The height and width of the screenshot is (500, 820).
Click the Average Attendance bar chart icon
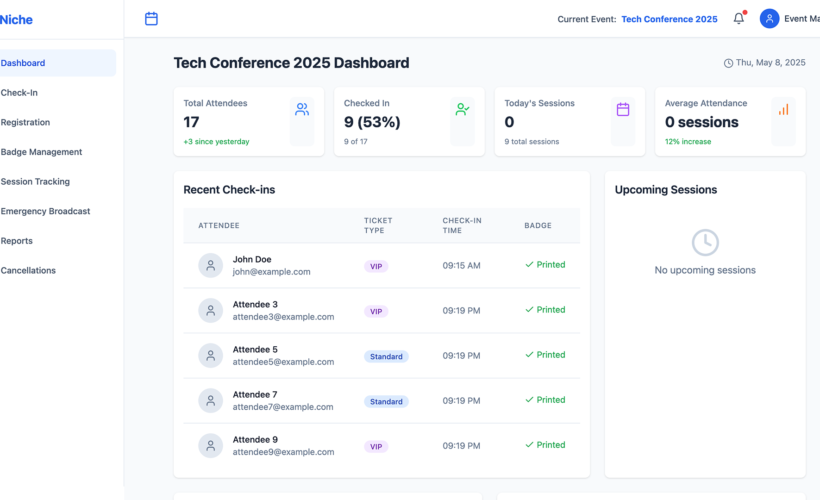[783, 110]
